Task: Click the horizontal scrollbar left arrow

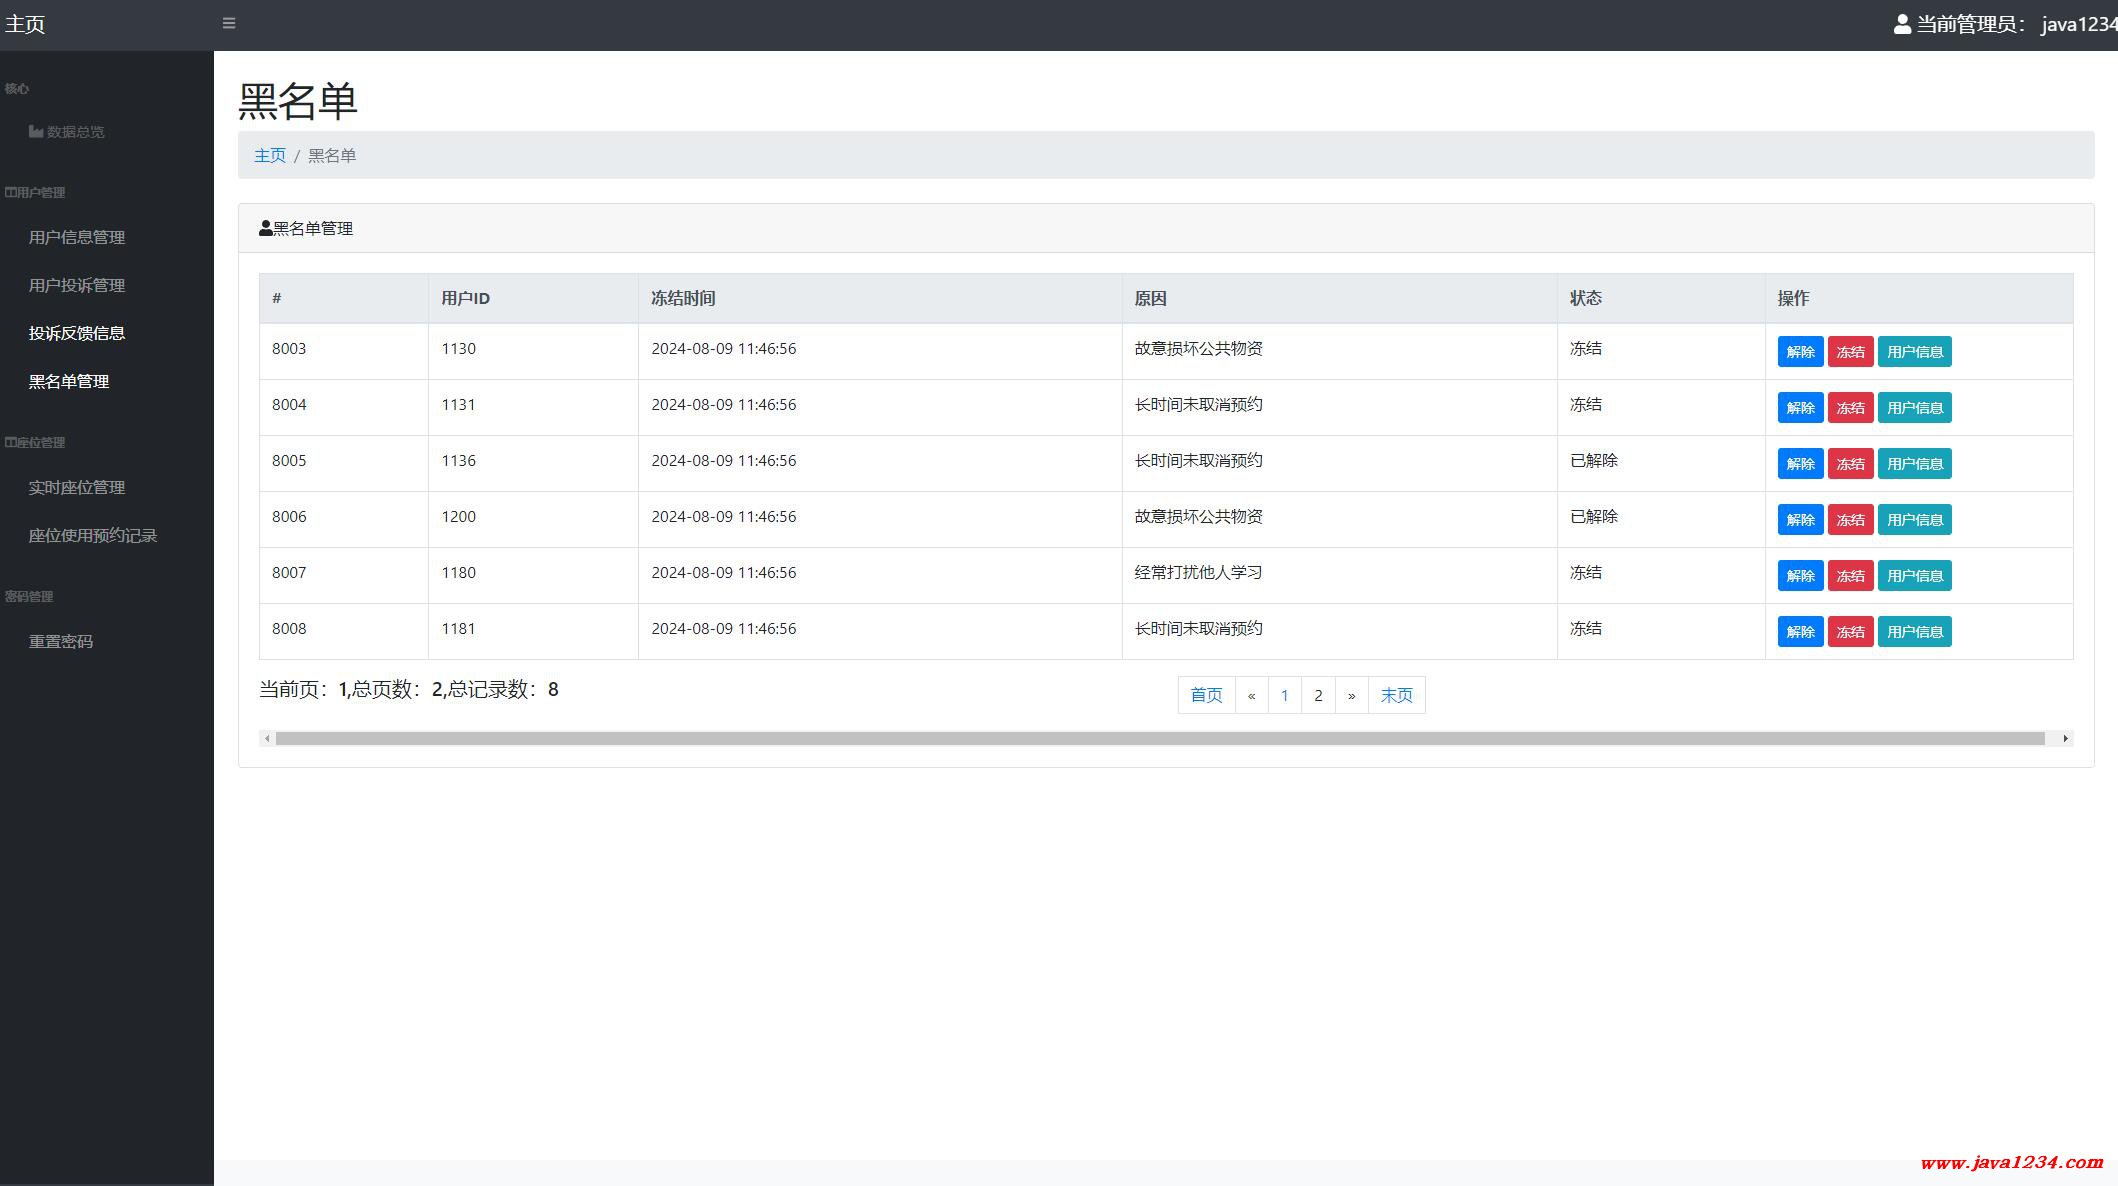Action: pyautogui.click(x=267, y=738)
